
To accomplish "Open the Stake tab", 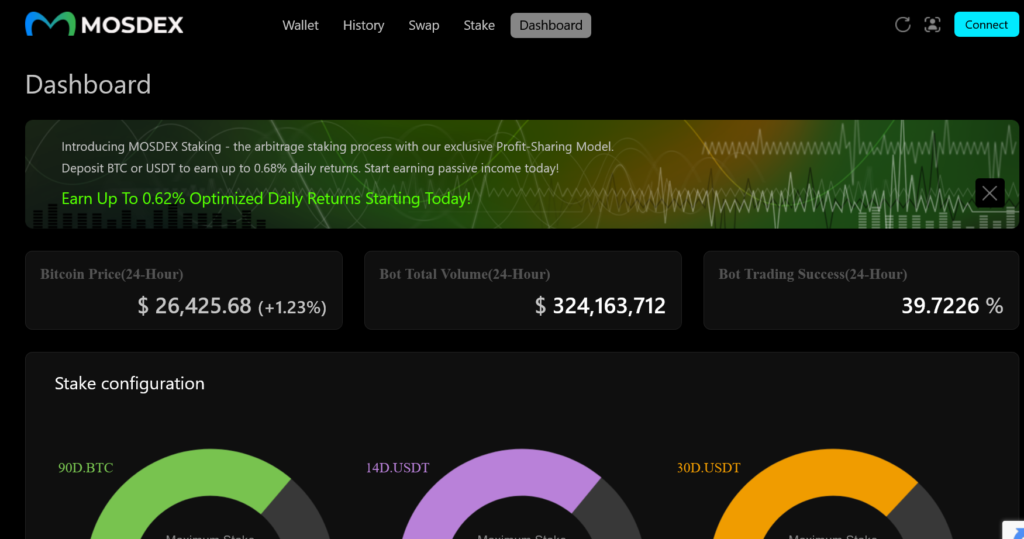I will pos(479,25).
